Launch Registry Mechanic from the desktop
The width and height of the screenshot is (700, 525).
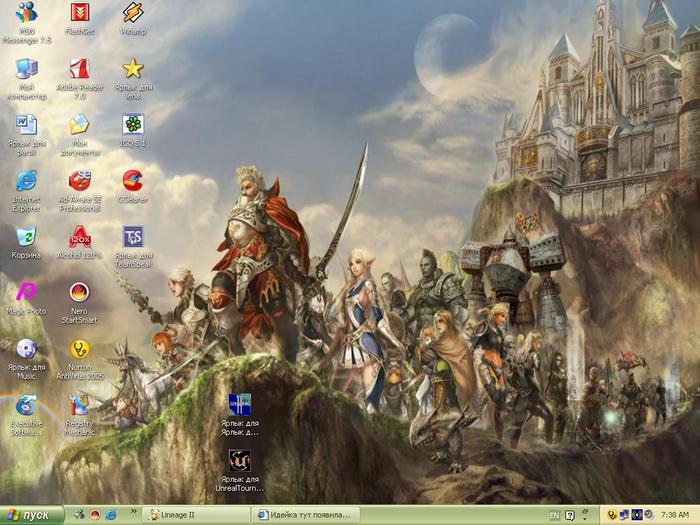pyautogui.click(x=79, y=405)
